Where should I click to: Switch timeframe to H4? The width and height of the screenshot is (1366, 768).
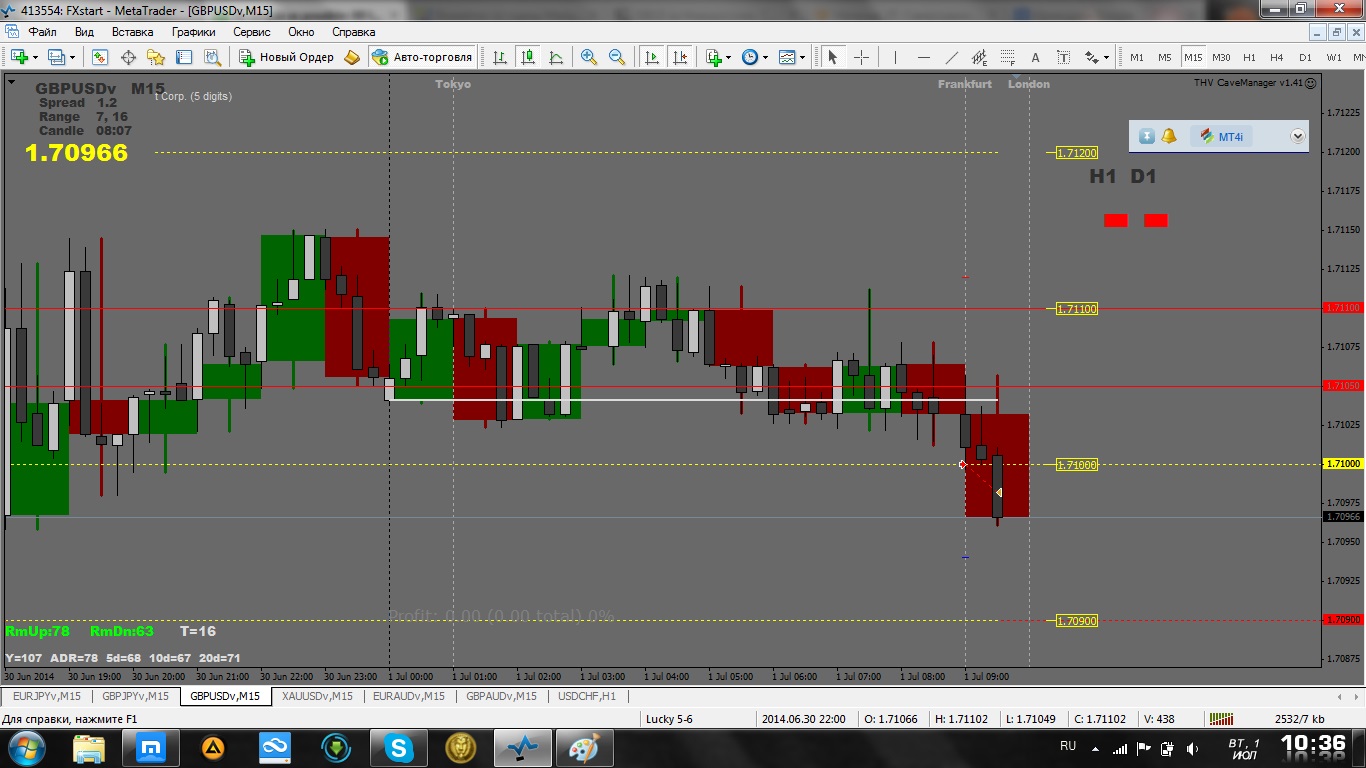(1277, 57)
